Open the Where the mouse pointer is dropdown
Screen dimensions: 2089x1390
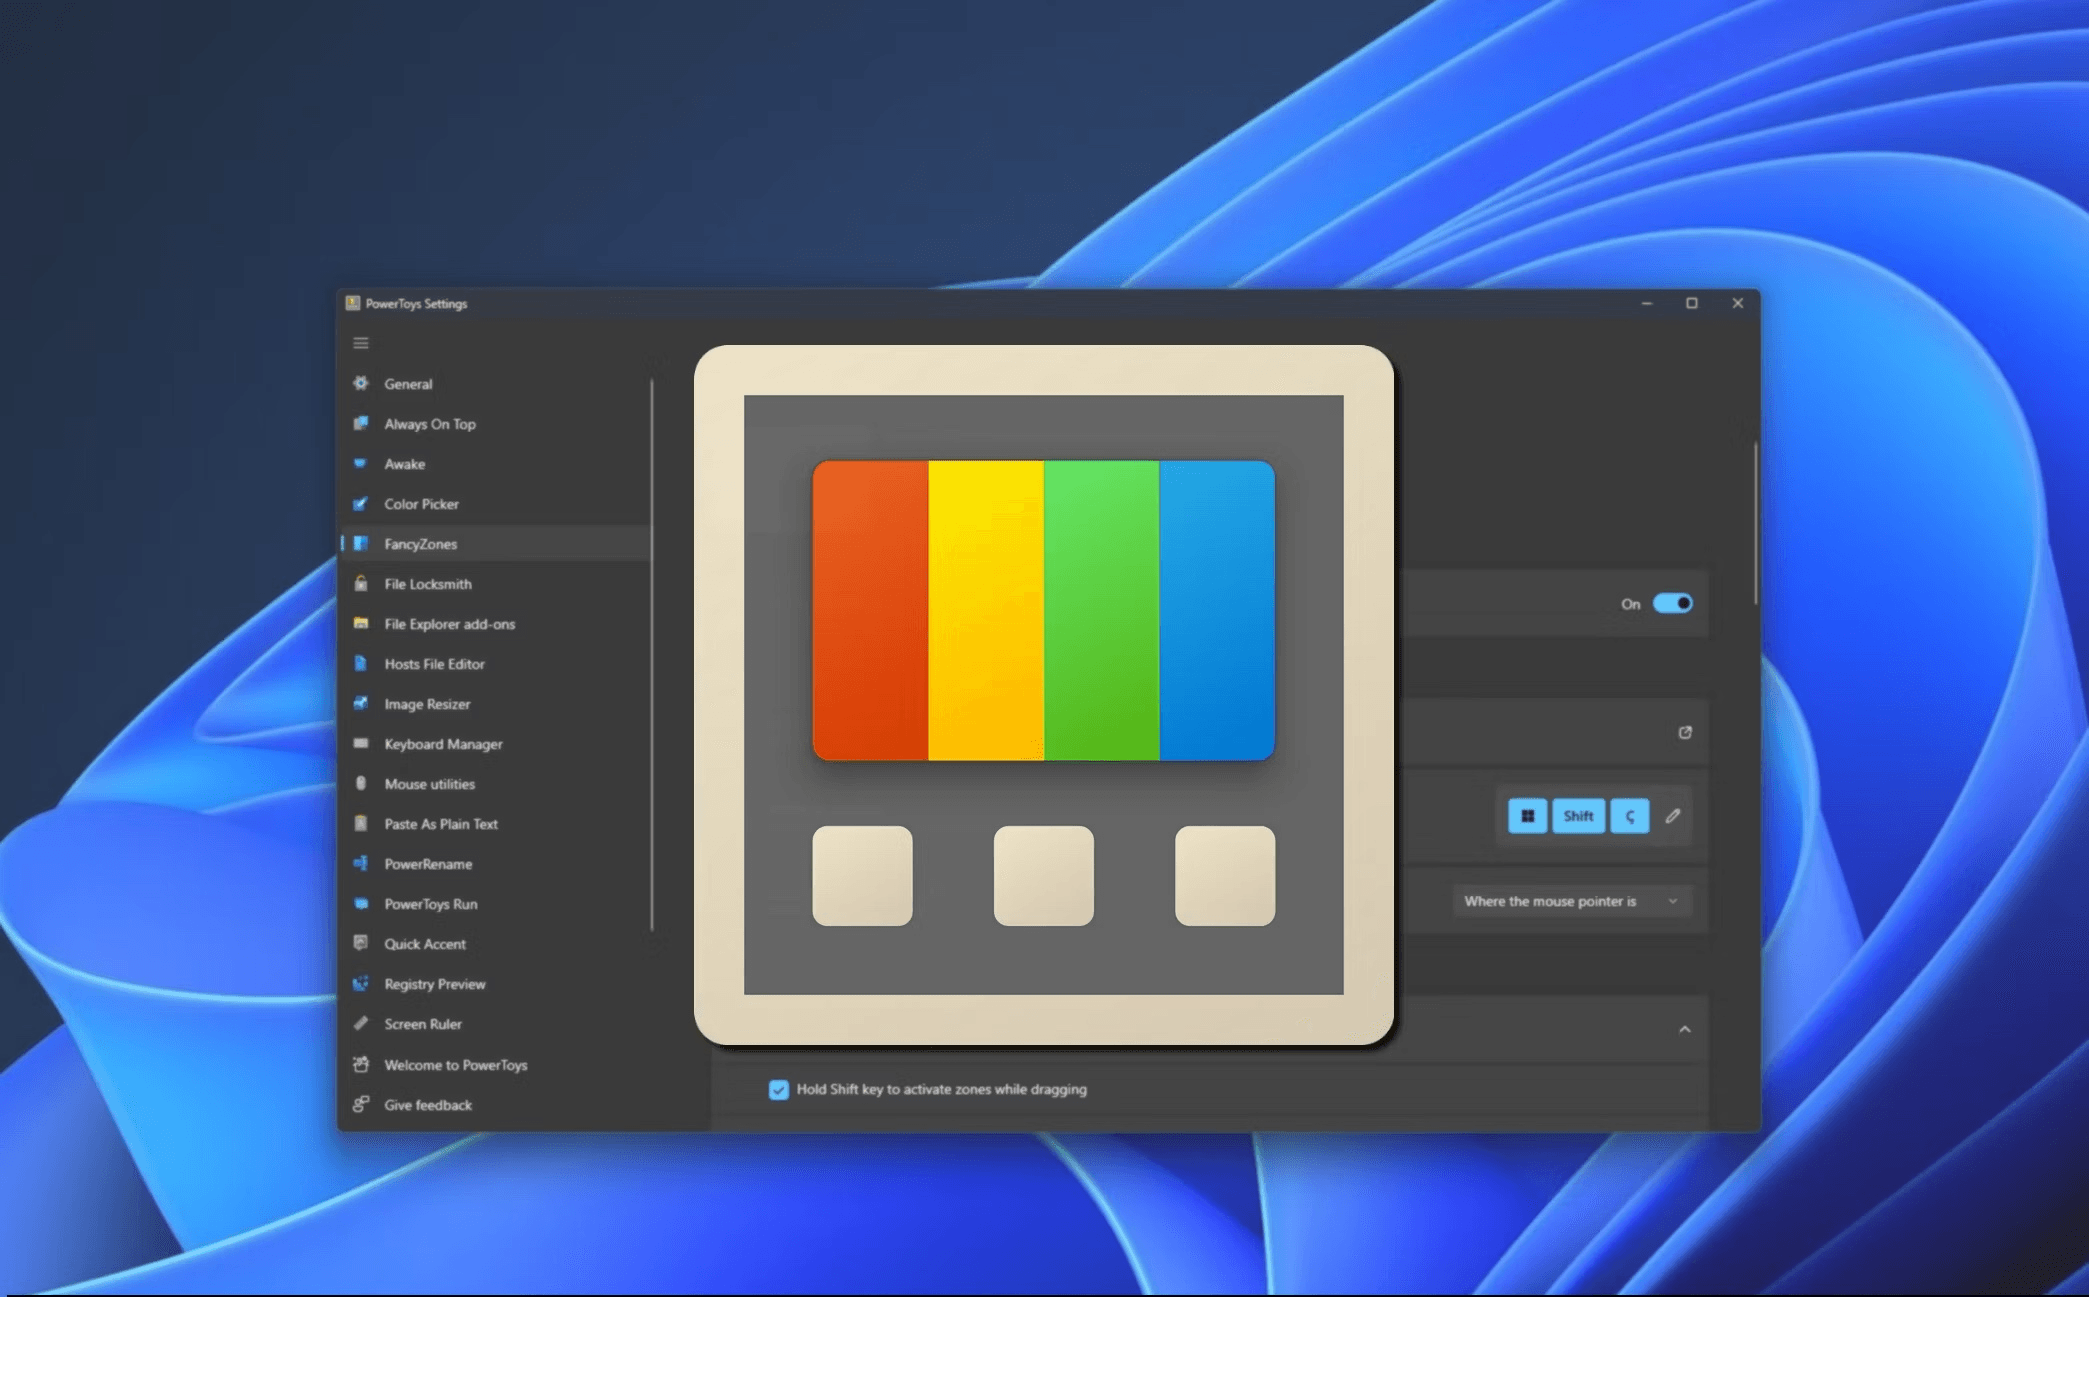tap(1572, 901)
